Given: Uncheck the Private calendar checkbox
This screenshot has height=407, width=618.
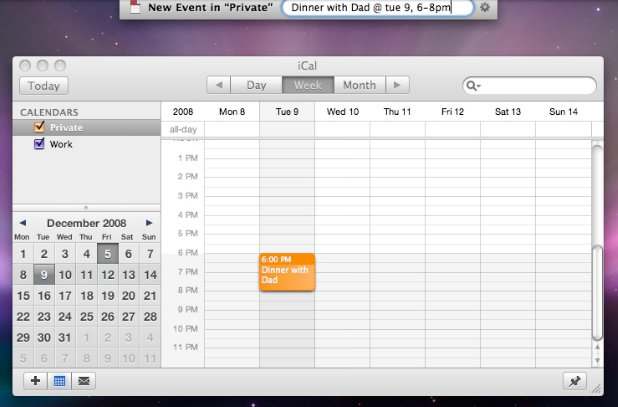Looking at the screenshot, I should pos(39,127).
